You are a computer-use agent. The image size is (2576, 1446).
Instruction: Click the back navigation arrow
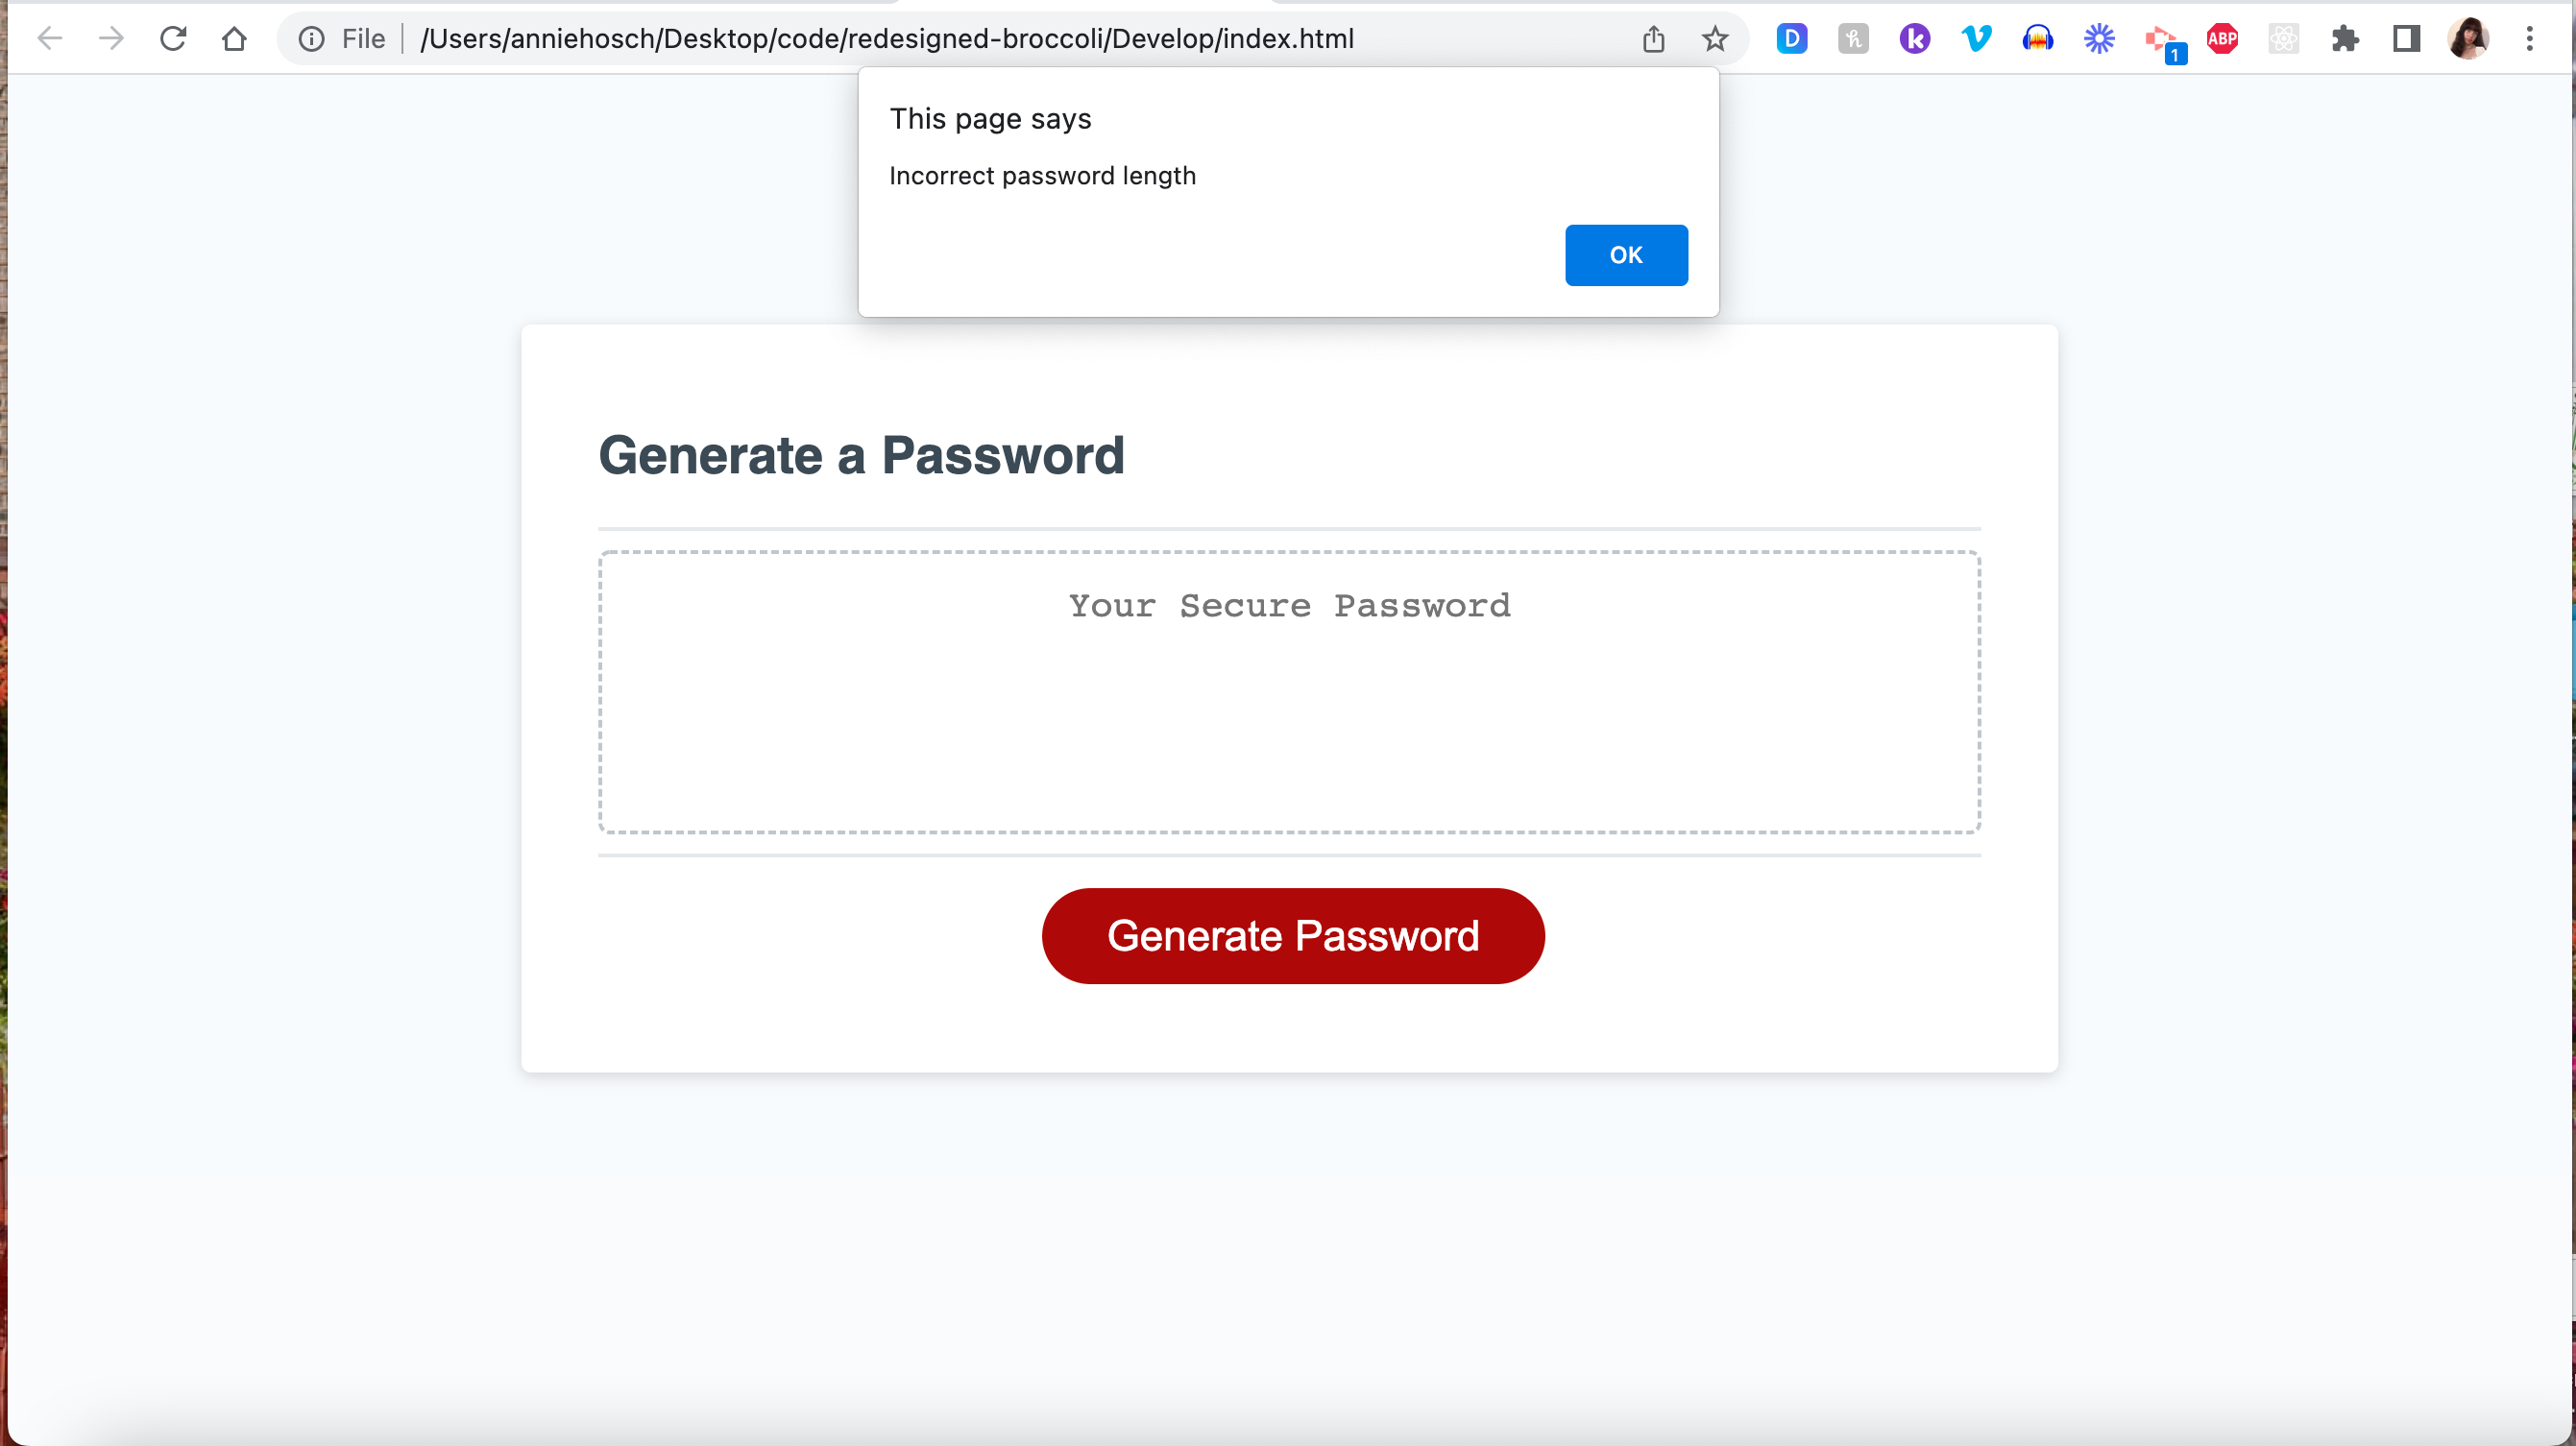pyautogui.click(x=49, y=38)
